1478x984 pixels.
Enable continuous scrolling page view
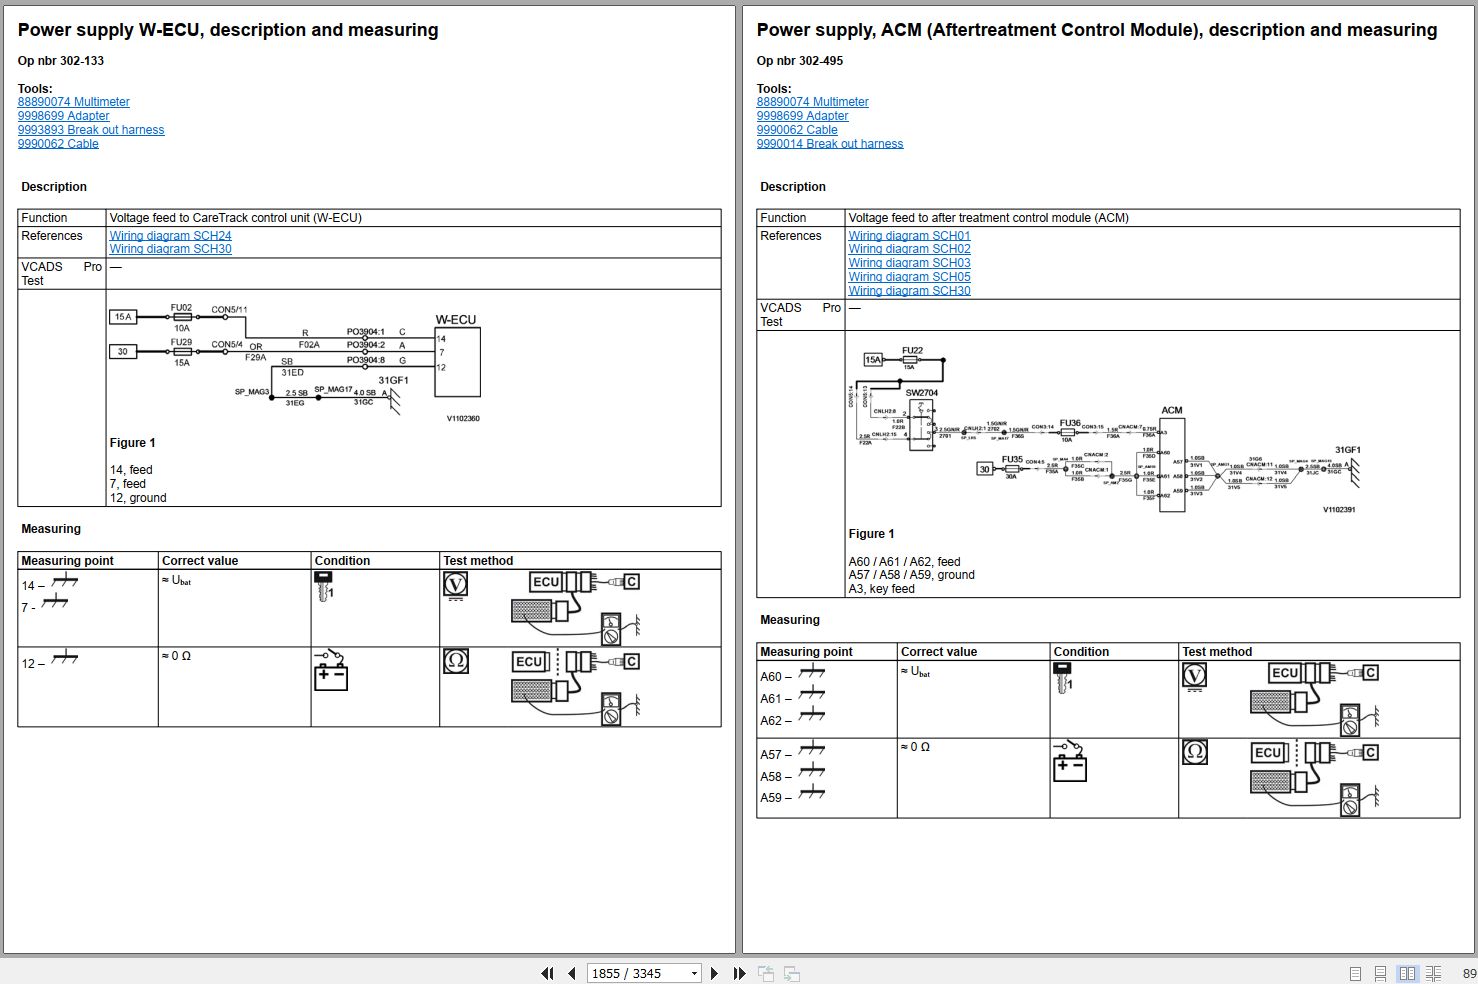click(1380, 973)
